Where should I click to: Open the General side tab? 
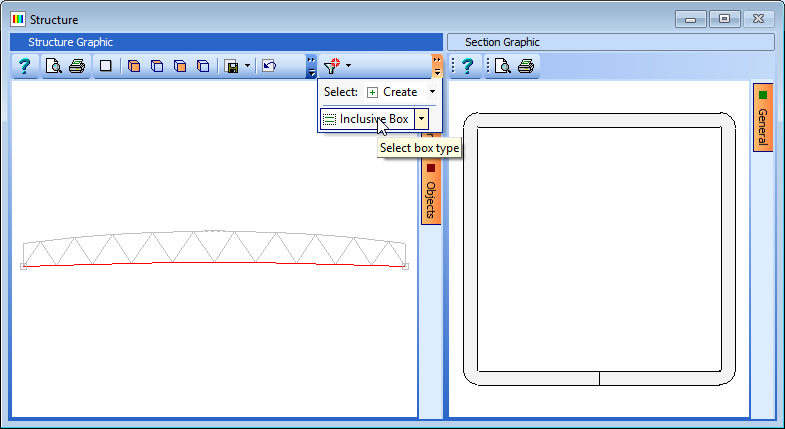pos(762,118)
